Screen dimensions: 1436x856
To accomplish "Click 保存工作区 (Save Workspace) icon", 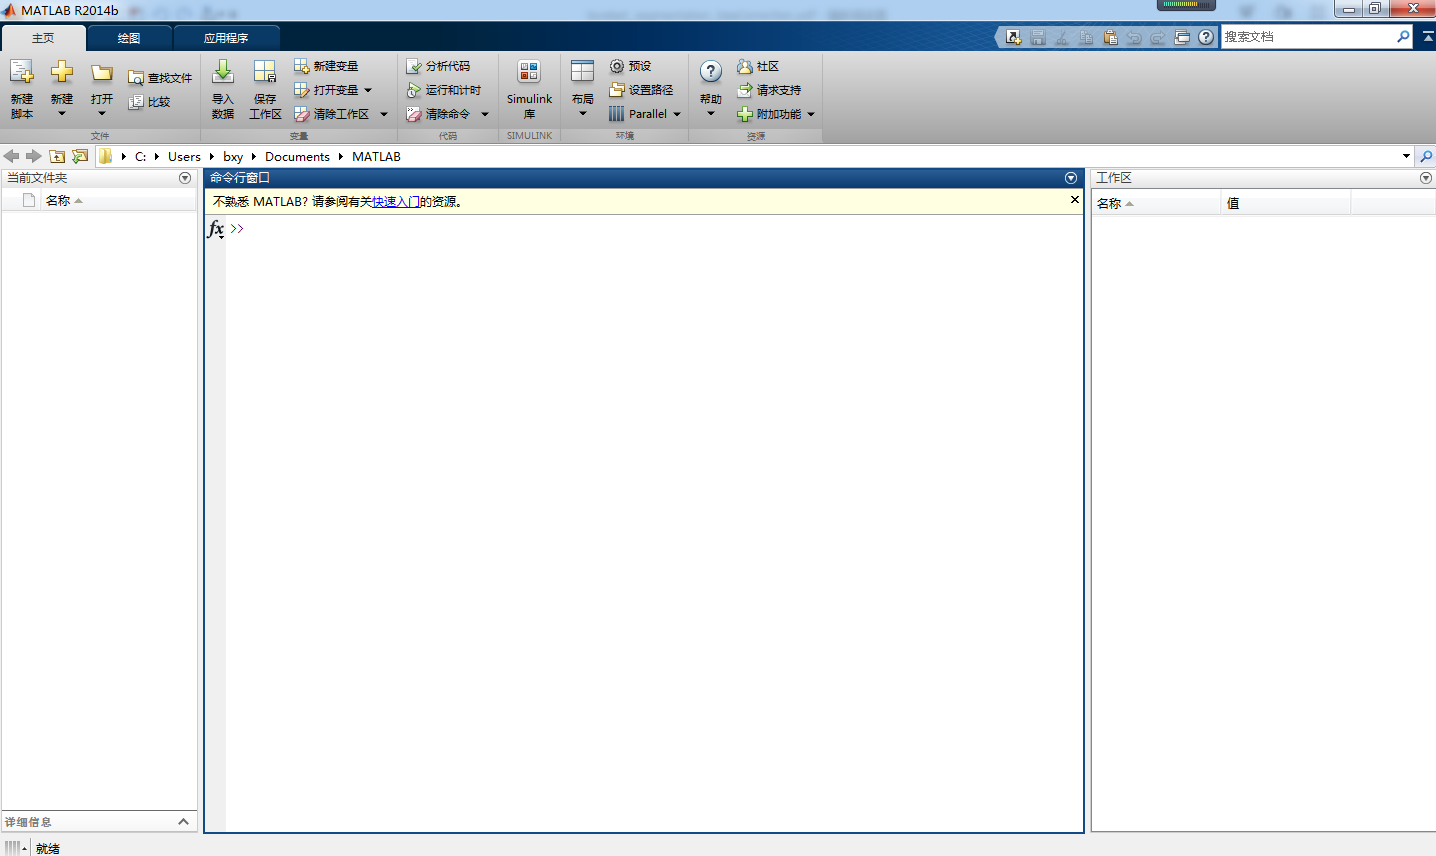I will [x=265, y=72].
